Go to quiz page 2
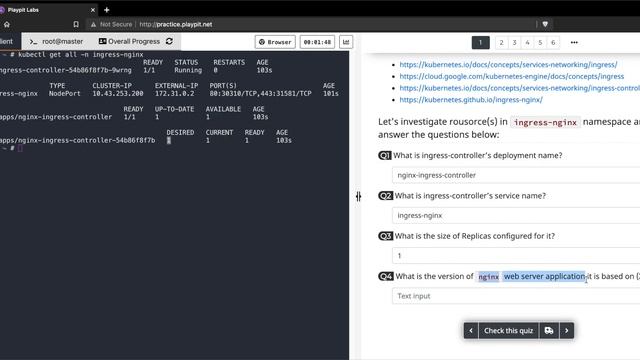 coord(502,42)
